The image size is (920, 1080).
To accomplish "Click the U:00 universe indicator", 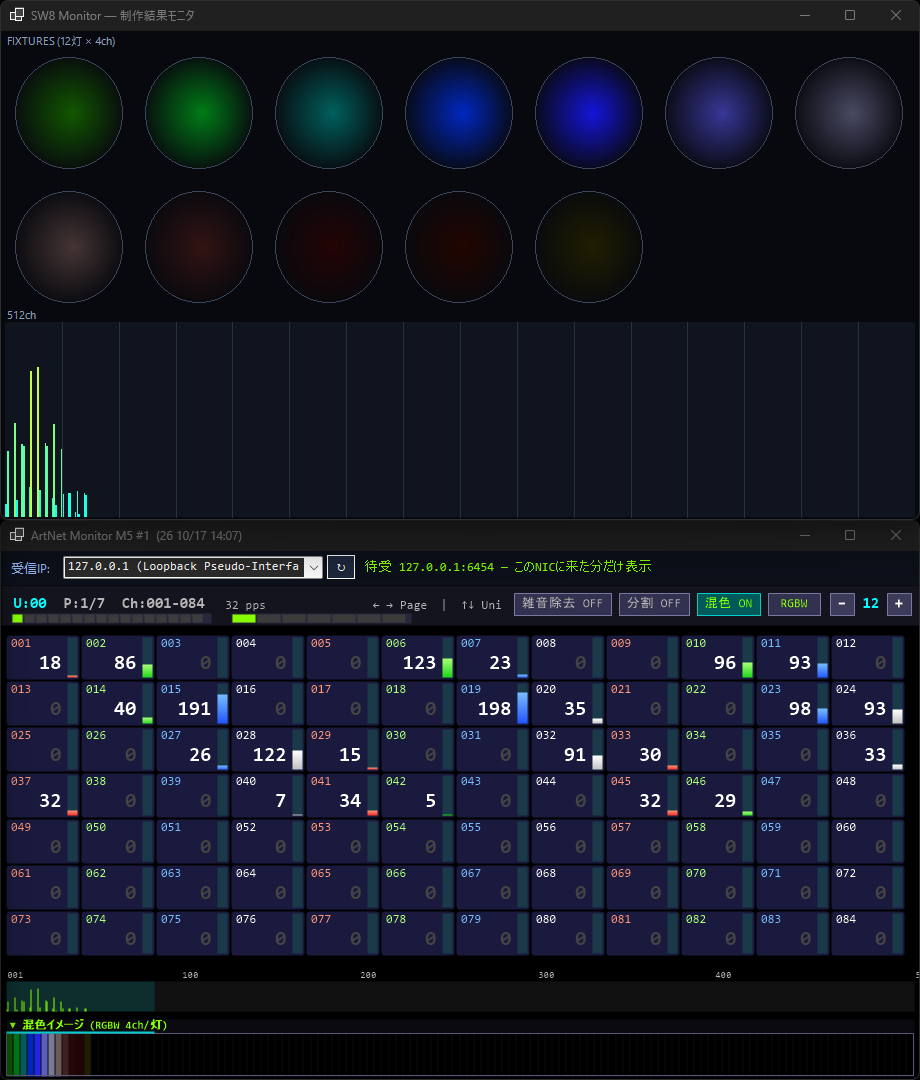I will tap(30, 603).
